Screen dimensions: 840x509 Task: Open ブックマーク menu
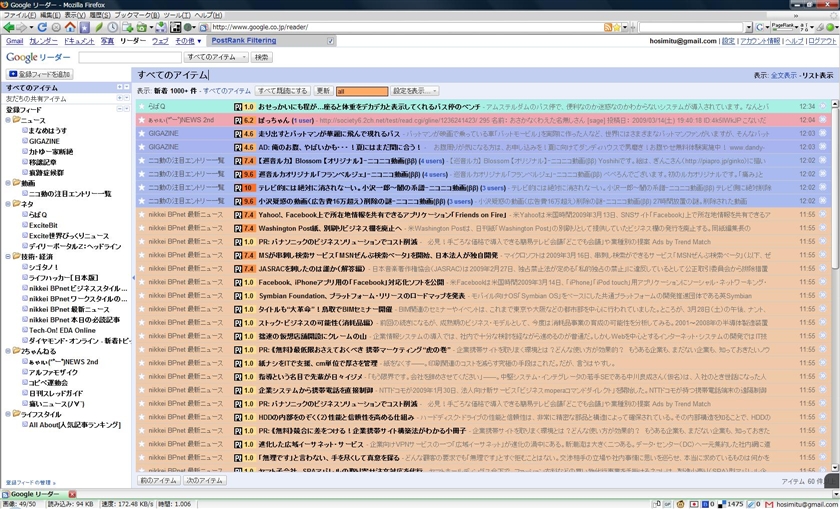click(x=137, y=15)
